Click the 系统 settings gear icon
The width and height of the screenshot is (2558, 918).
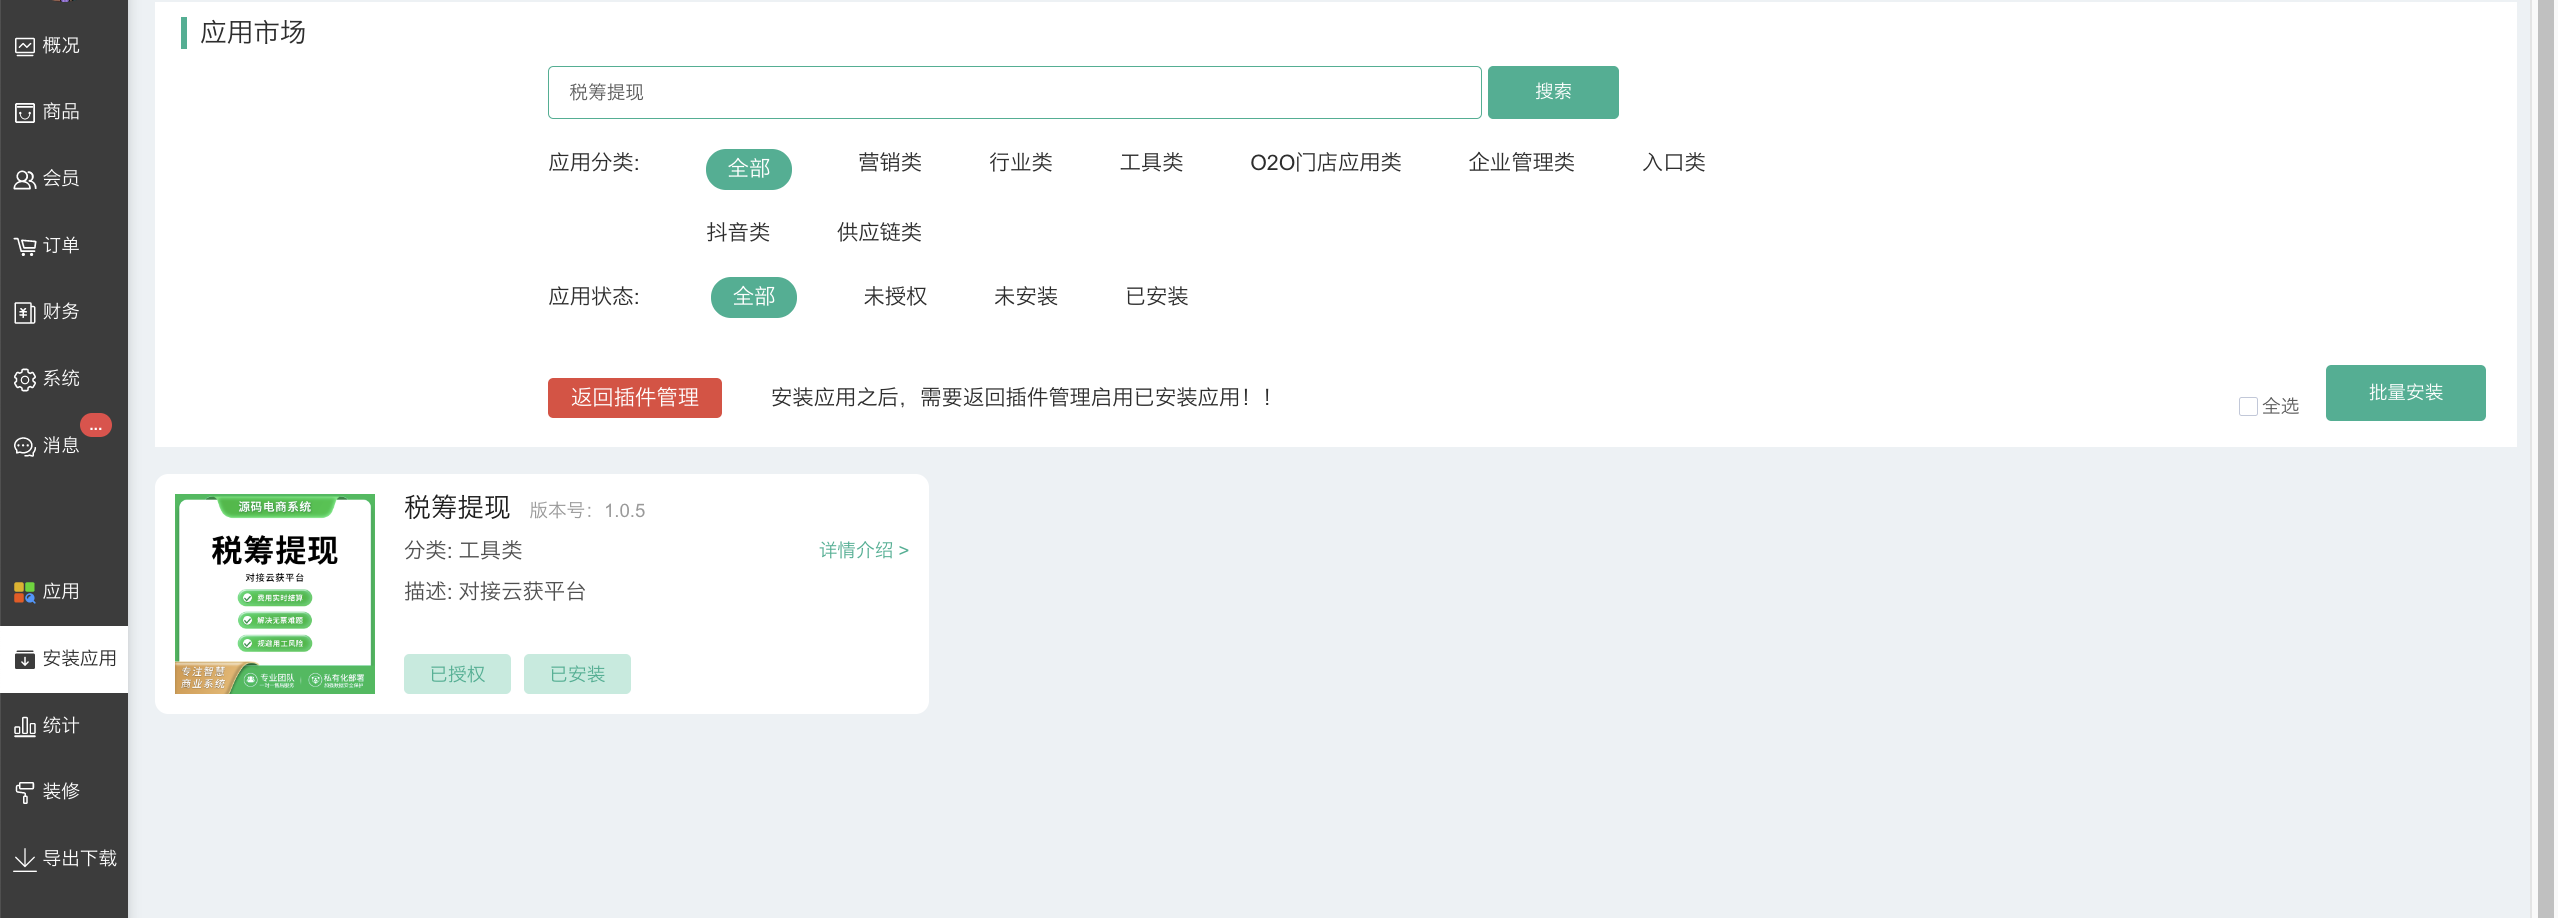[25, 380]
